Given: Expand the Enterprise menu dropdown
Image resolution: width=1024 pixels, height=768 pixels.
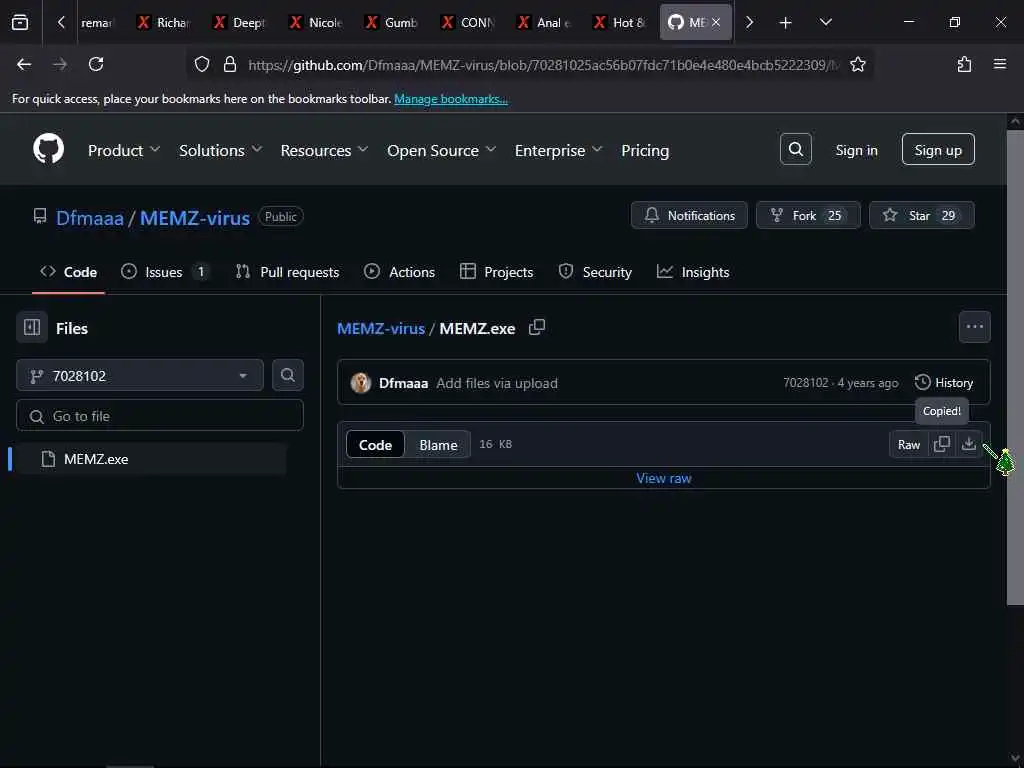Looking at the screenshot, I should [558, 150].
